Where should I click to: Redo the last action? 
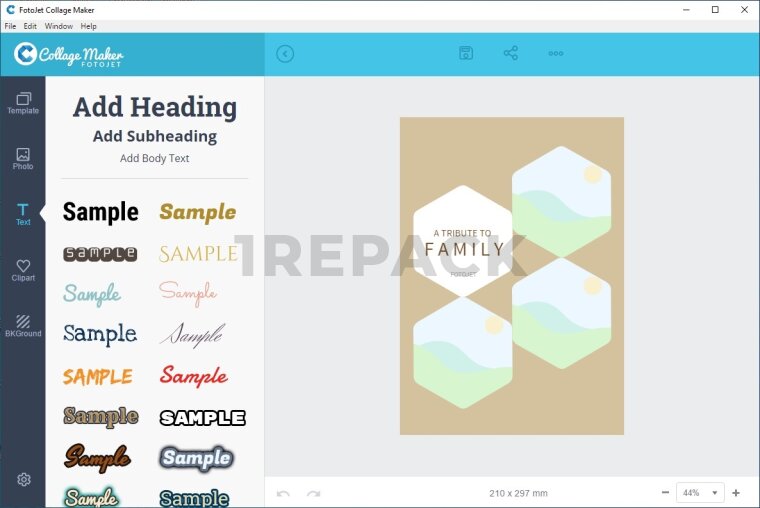[314, 493]
